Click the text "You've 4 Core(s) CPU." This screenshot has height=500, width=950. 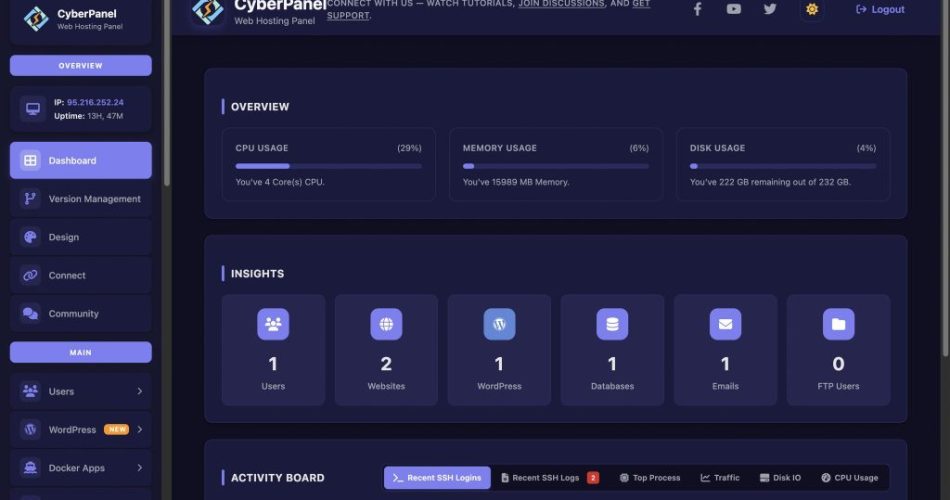280,182
